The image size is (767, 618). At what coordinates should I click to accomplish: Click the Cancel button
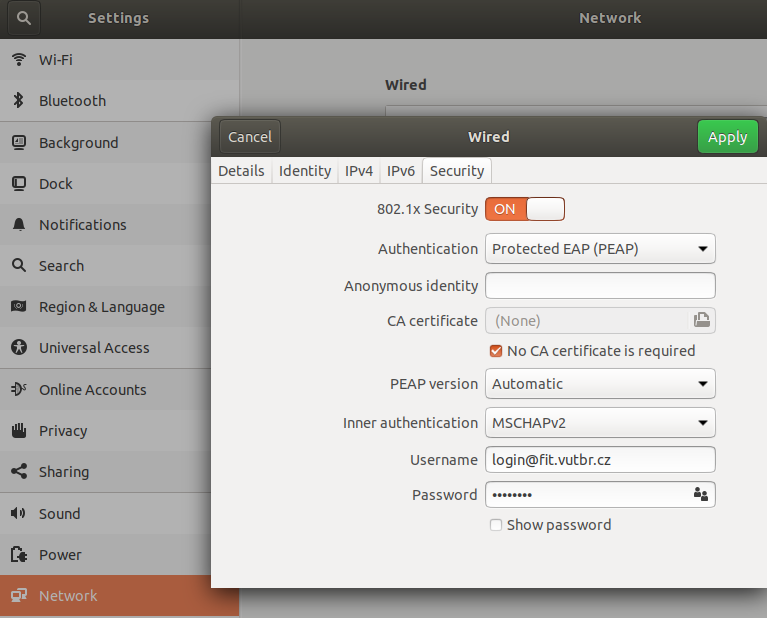250,137
